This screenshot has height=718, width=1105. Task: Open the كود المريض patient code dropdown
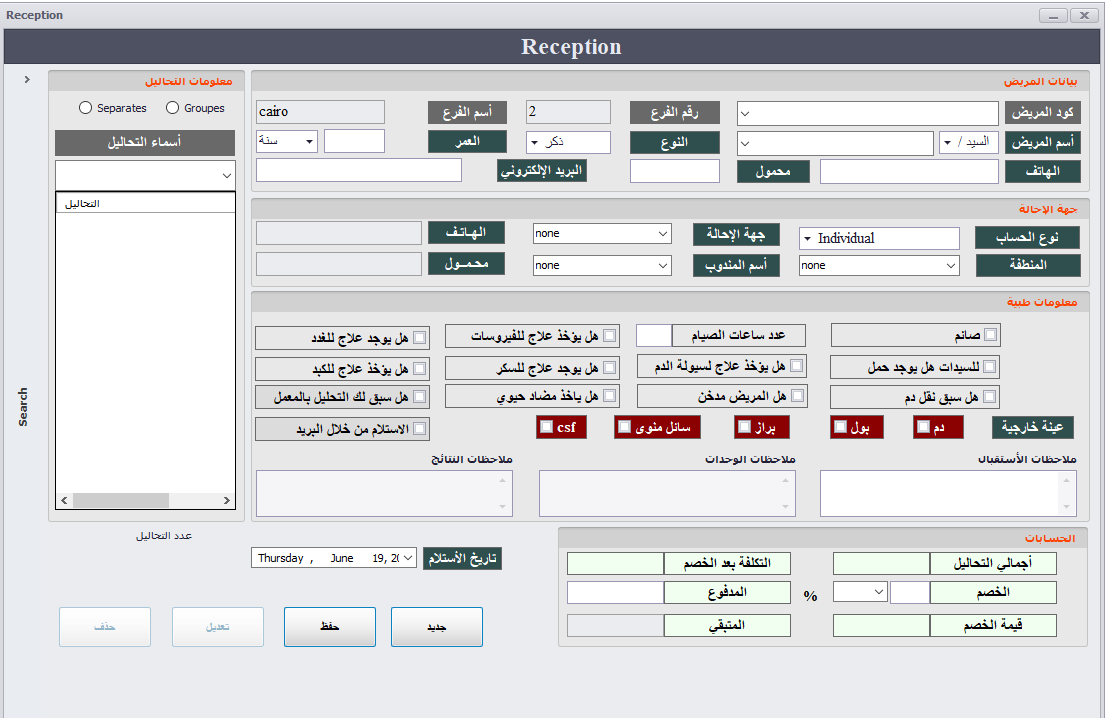point(746,113)
